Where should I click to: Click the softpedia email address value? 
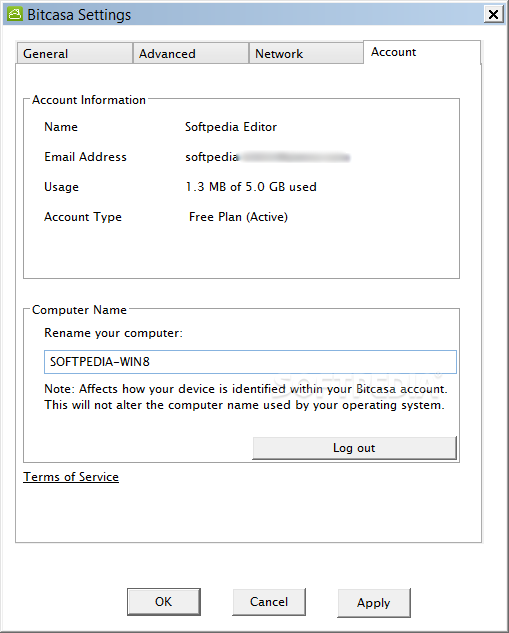point(267,157)
